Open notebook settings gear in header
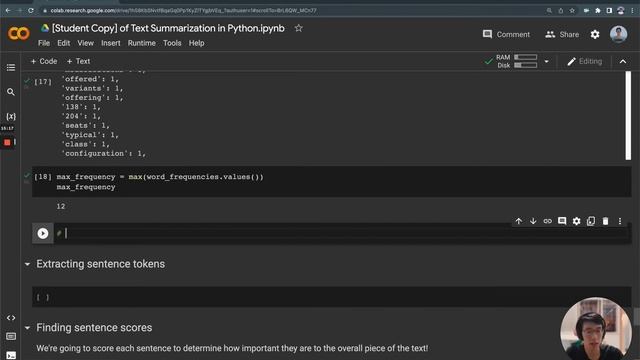The width and height of the screenshot is (640, 360). [595, 35]
